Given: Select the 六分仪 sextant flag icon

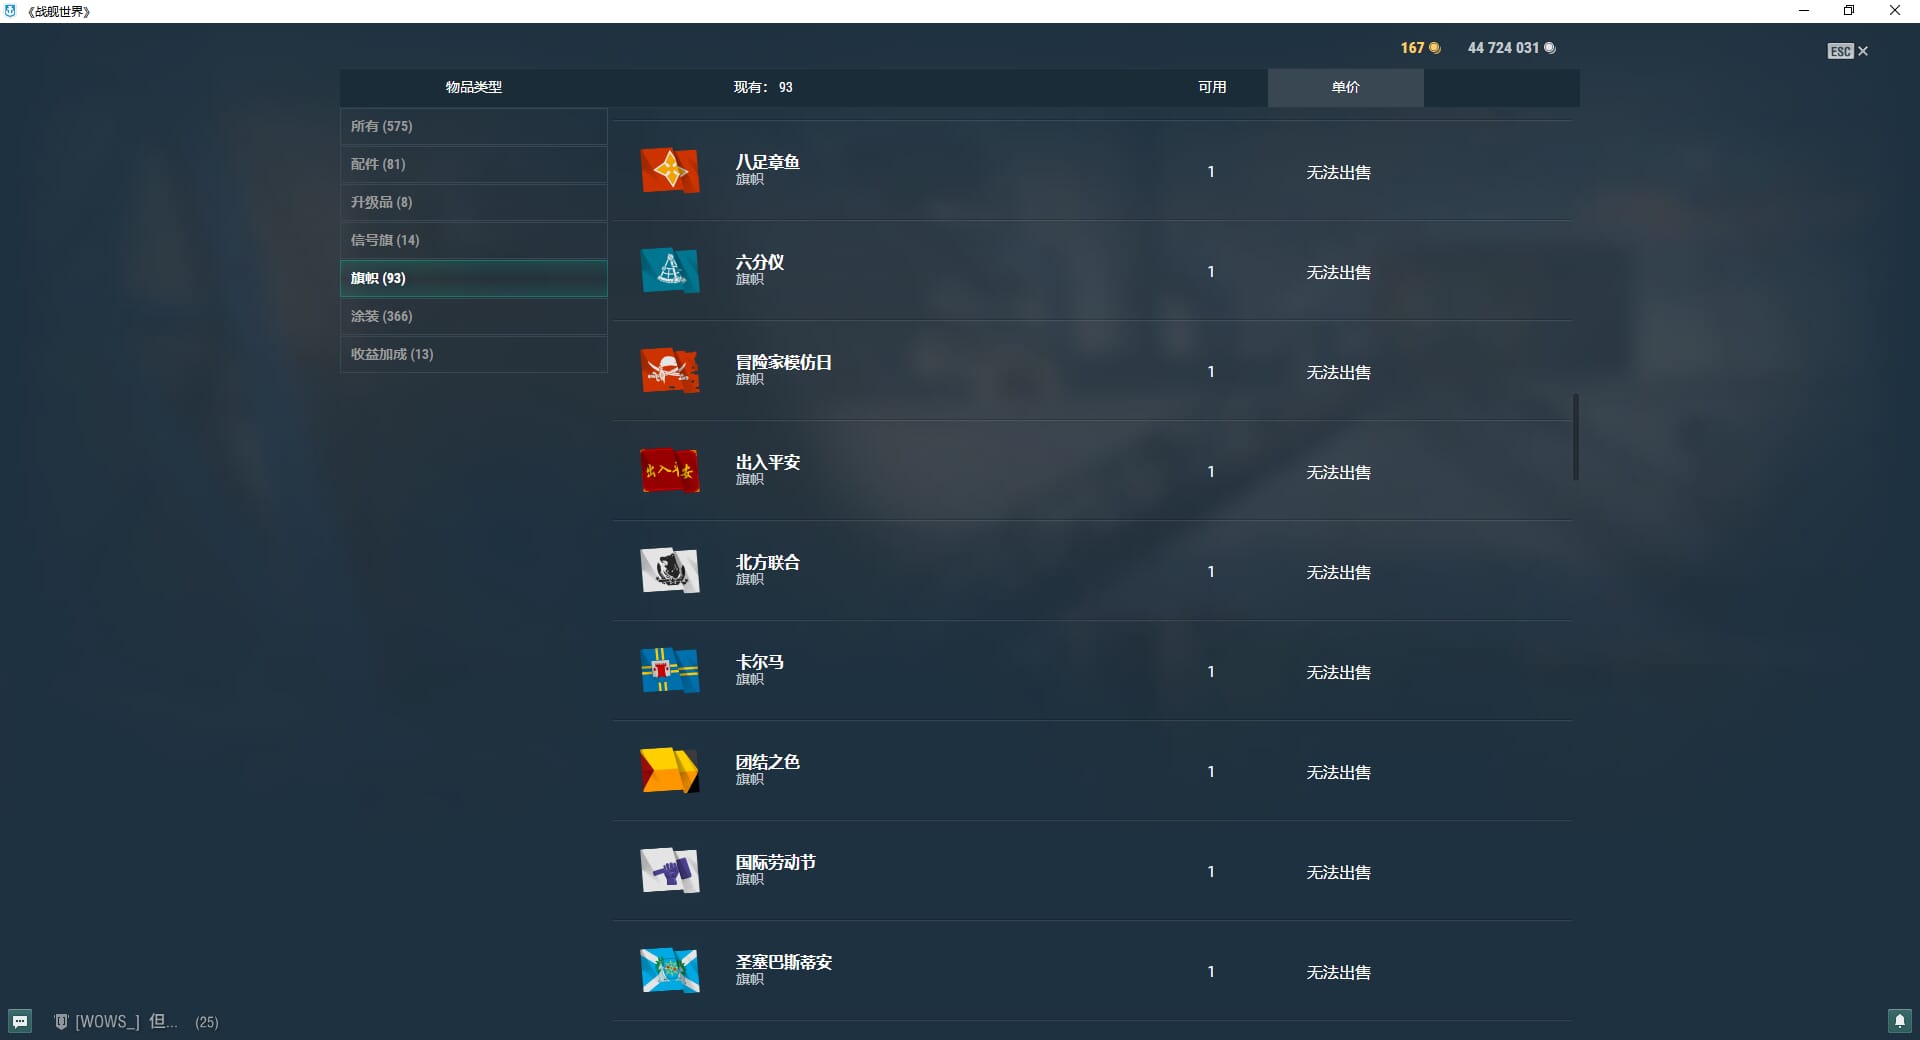Looking at the screenshot, I should tap(669, 271).
